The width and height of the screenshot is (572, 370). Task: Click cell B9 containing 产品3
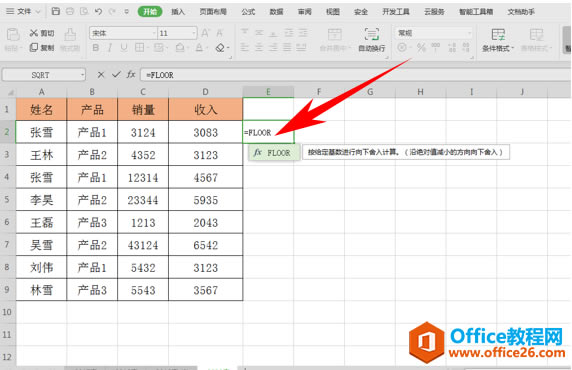[x=92, y=290]
